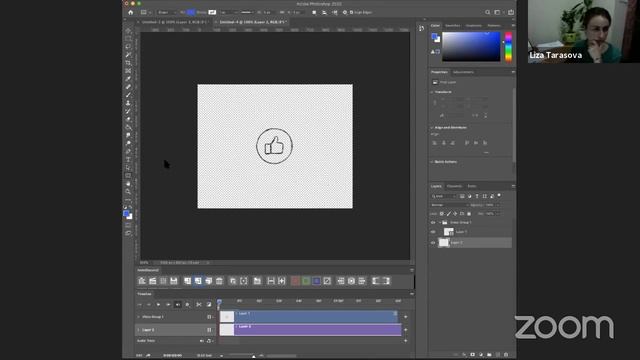
Task: Go to first frame in timeline
Action: (x=139, y=304)
